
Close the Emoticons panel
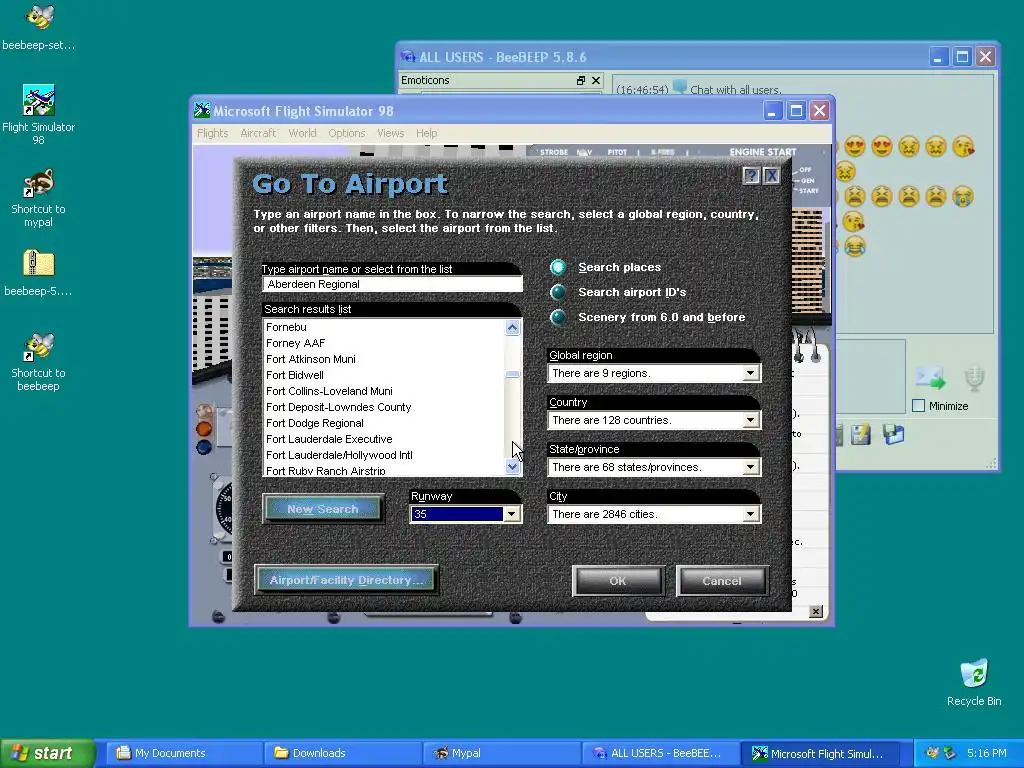(596, 80)
